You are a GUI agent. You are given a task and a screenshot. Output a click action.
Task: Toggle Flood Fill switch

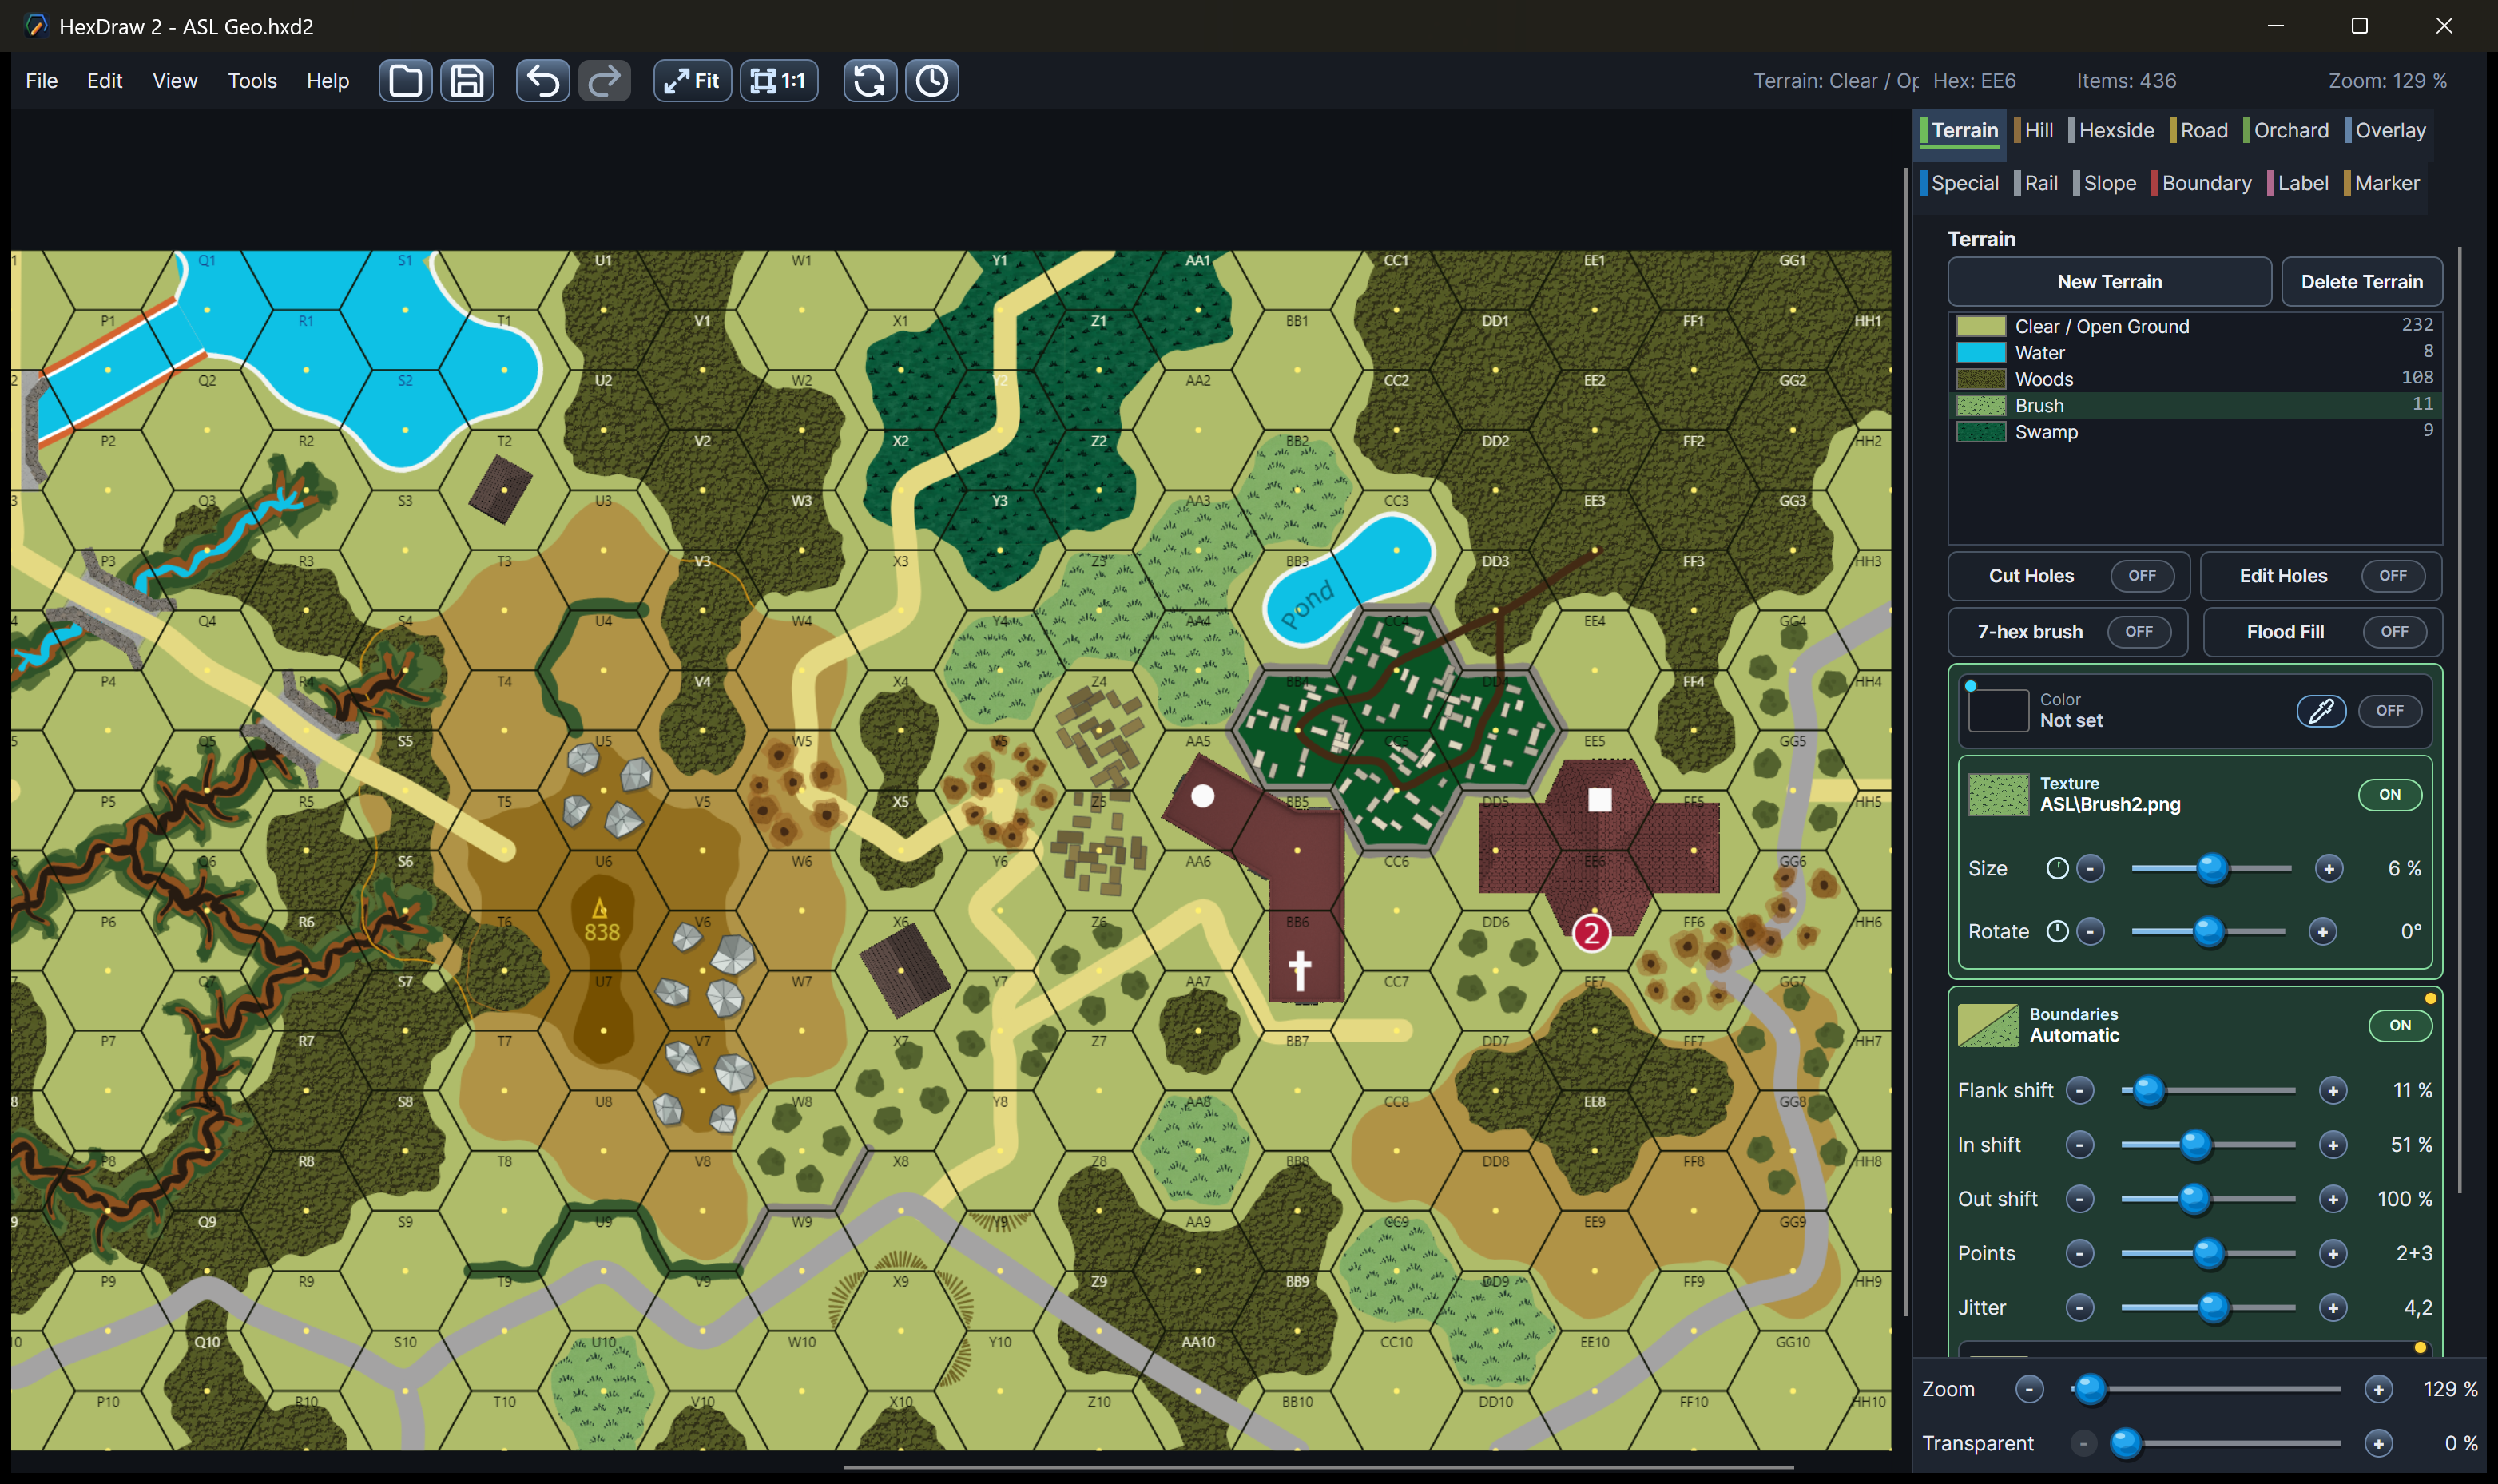(2394, 632)
